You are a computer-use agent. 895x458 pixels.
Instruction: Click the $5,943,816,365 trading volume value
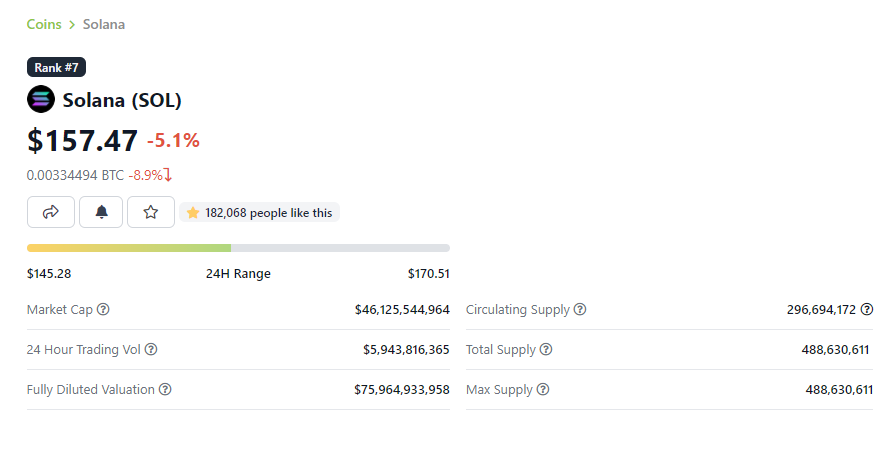(x=406, y=349)
